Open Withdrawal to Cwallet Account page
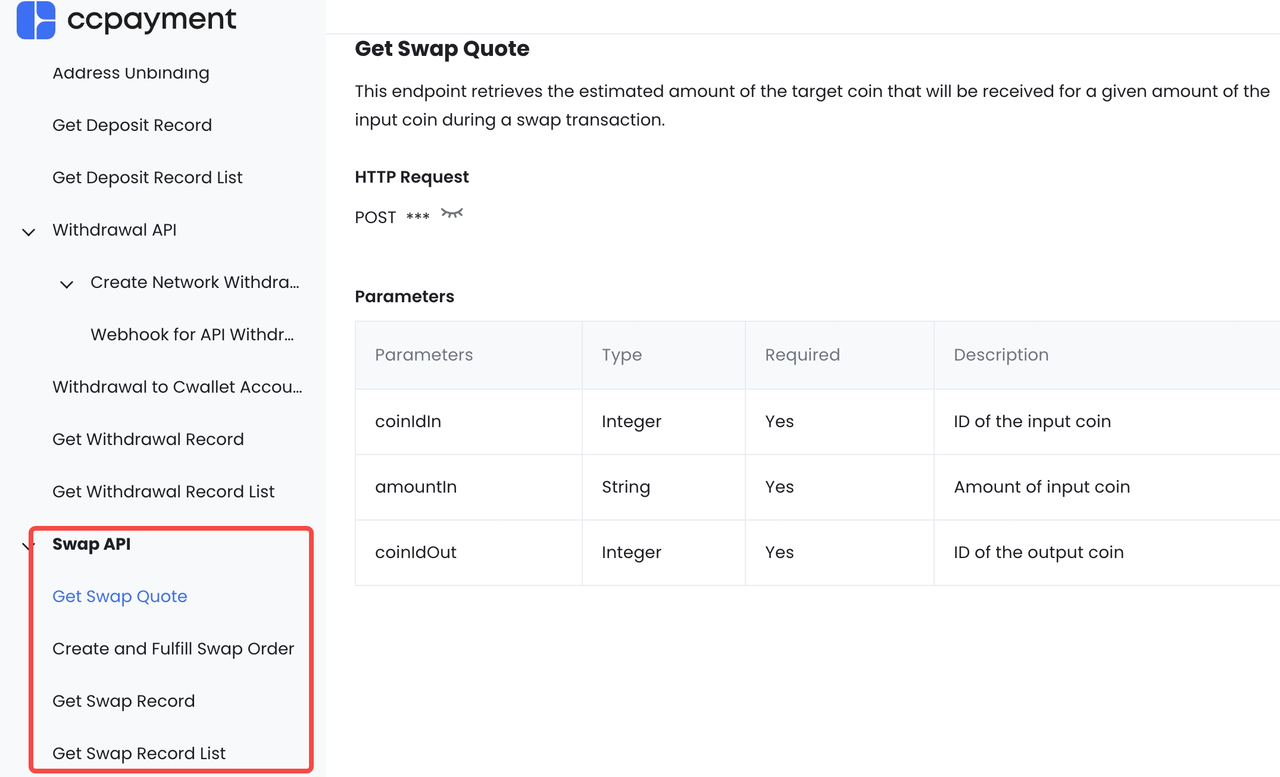This screenshot has width=1280, height=777. coord(177,387)
